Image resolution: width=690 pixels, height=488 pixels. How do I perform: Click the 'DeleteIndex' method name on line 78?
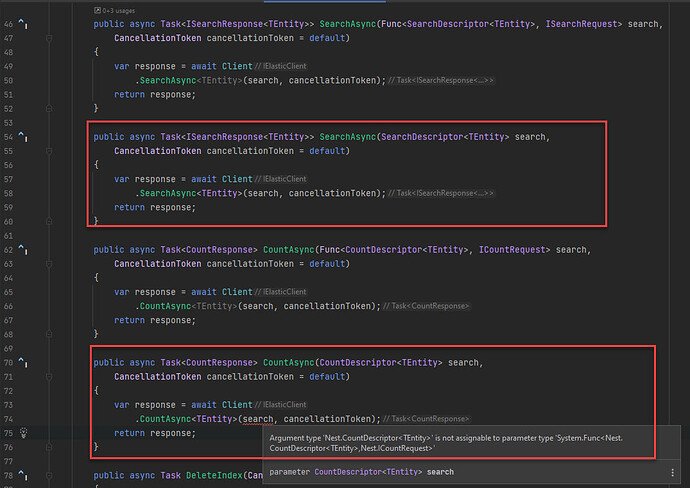[214, 475]
